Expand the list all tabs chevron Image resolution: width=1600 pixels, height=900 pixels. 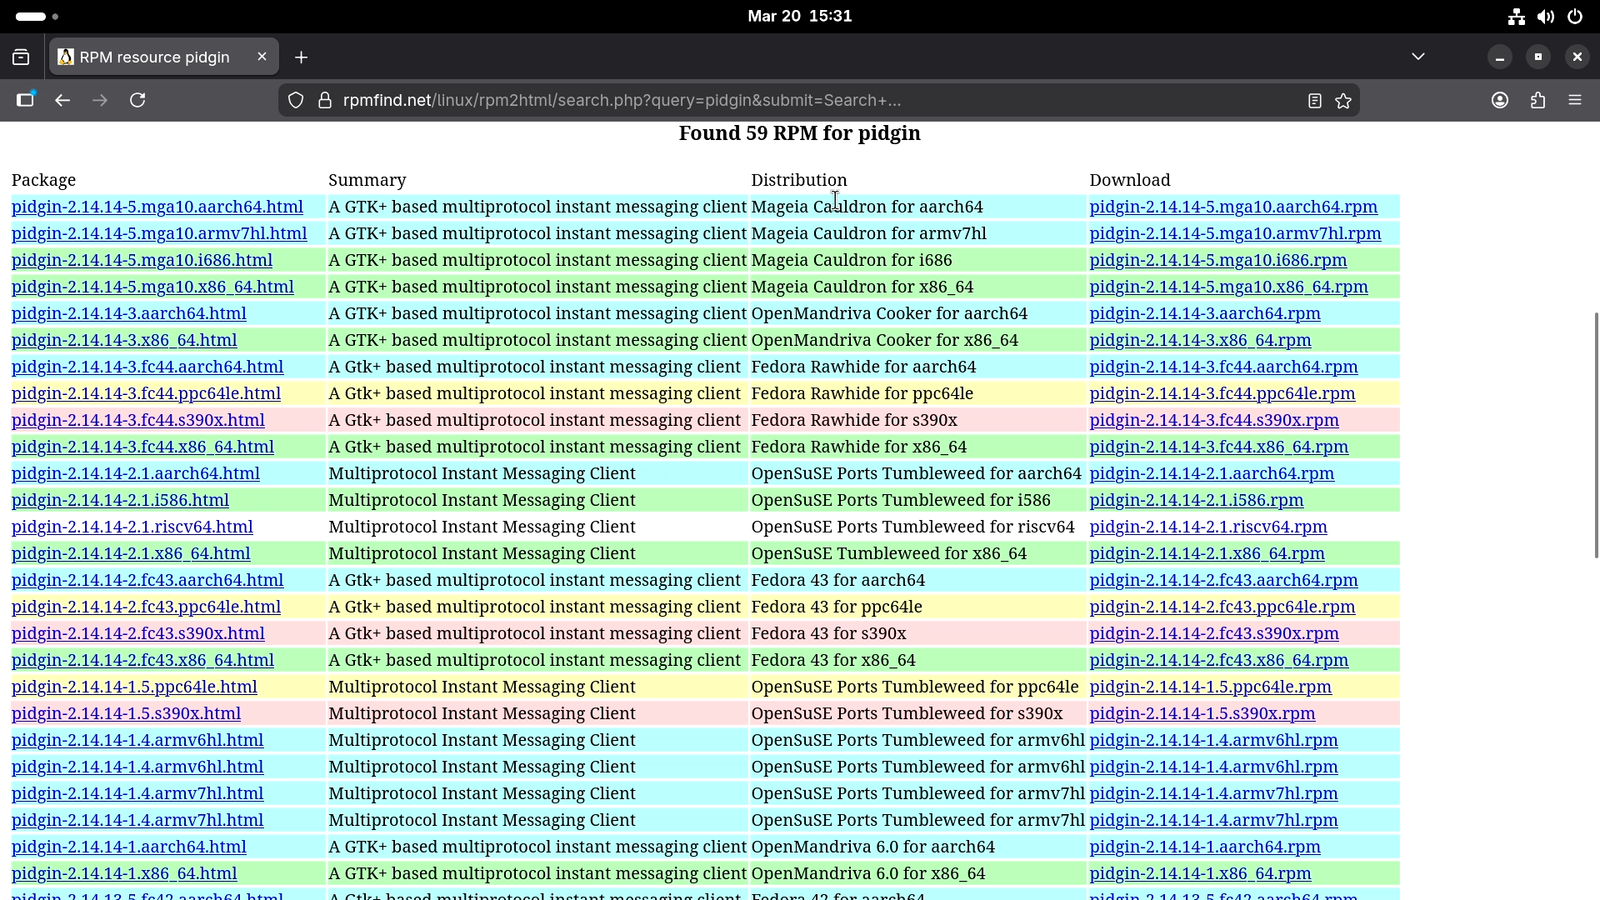pos(1418,57)
